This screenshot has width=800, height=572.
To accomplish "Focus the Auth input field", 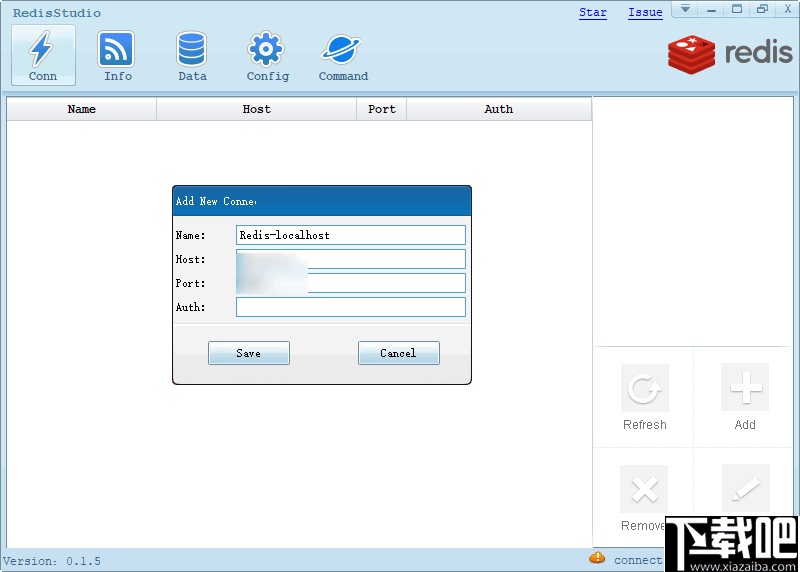I will click(x=351, y=307).
